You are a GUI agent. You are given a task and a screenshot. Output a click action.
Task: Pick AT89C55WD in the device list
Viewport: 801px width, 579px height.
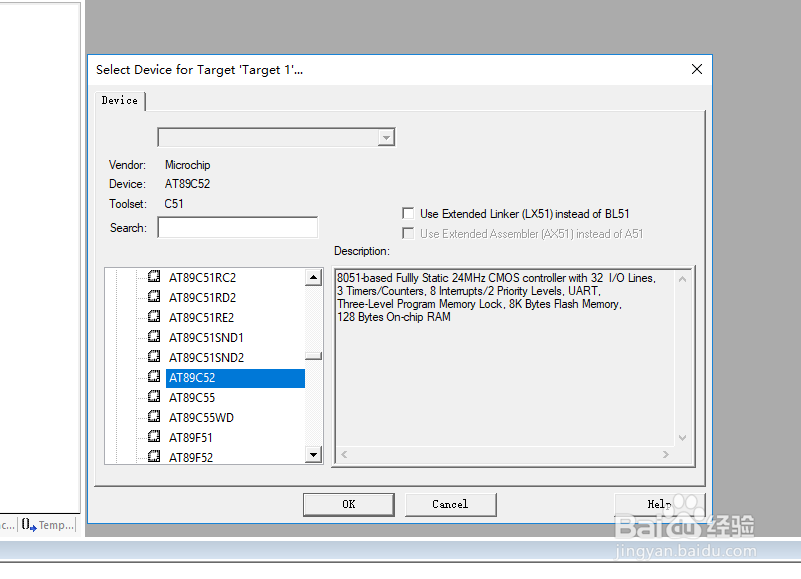(201, 418)
